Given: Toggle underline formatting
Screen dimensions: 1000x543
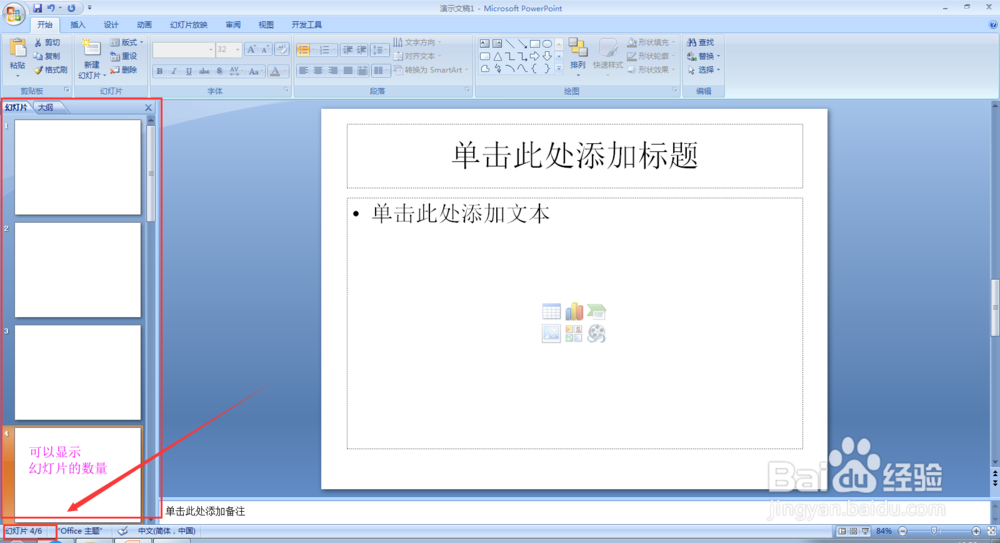Looking at the screenshot, I should 189,71.
